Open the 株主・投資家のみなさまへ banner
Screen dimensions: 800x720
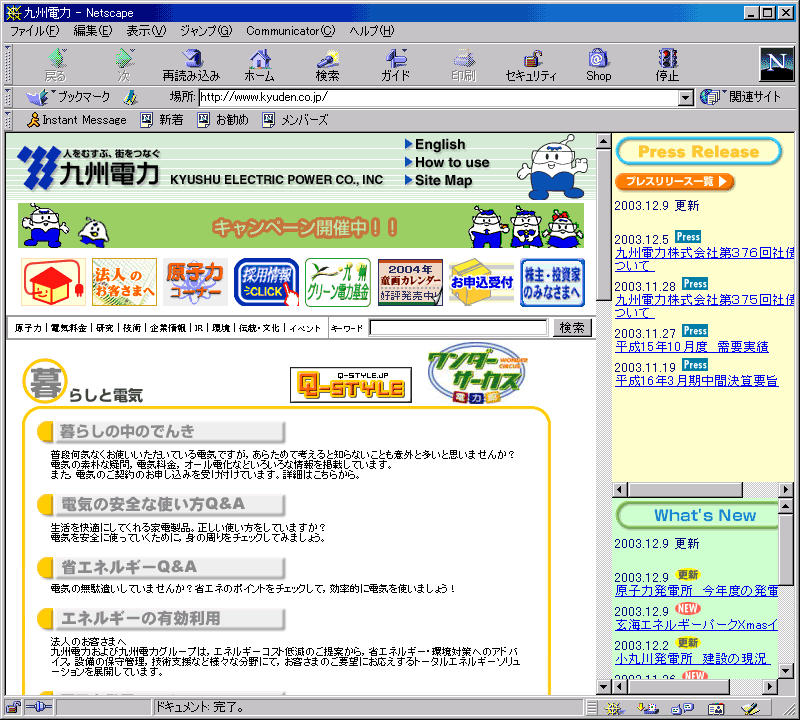[553, 282]
